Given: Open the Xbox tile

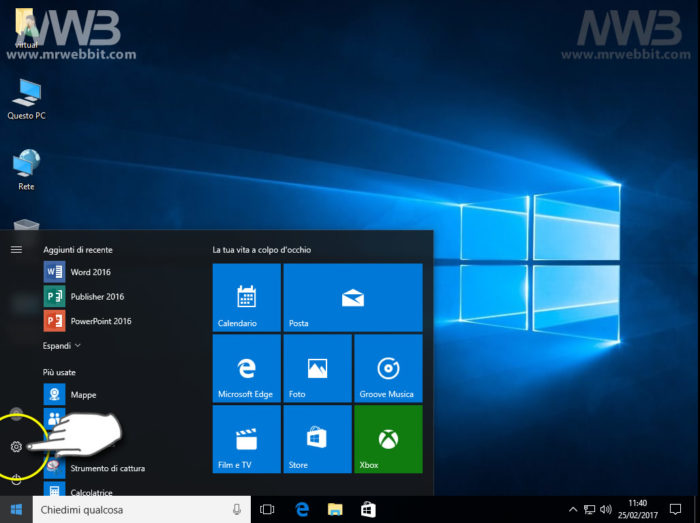Looking at the screenshot, I should pyautogui.click(x=388, y=439).
